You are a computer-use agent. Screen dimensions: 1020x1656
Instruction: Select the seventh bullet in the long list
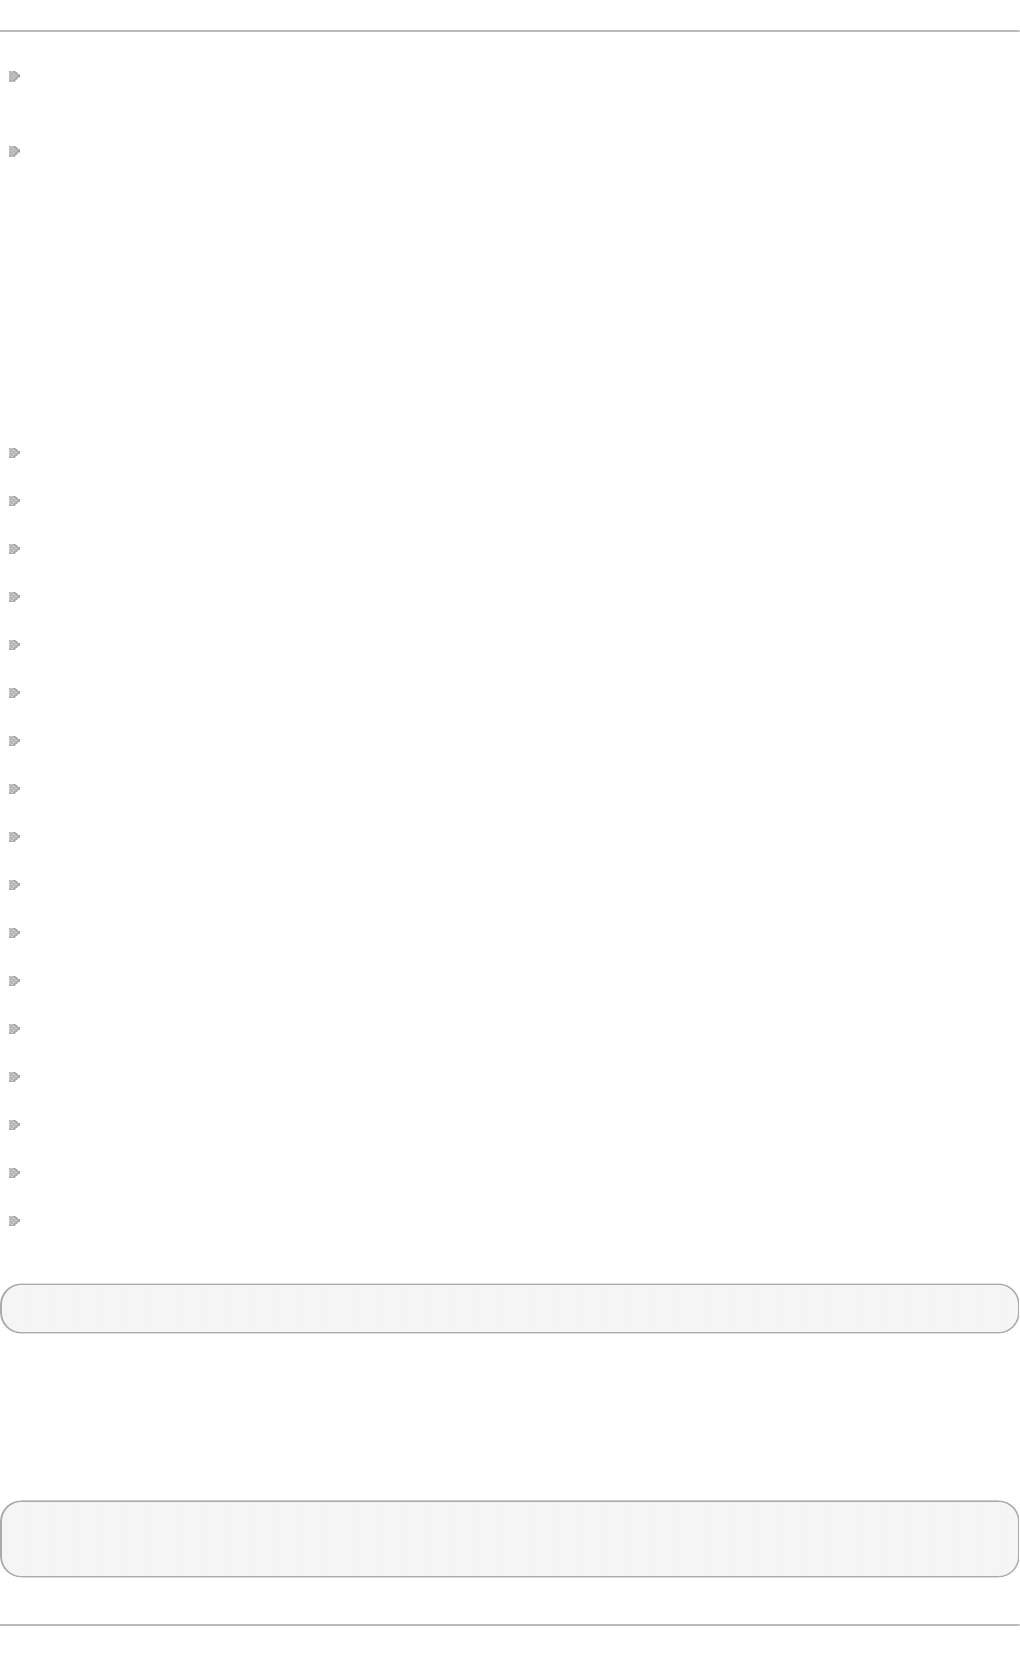(x=14, y=741)
